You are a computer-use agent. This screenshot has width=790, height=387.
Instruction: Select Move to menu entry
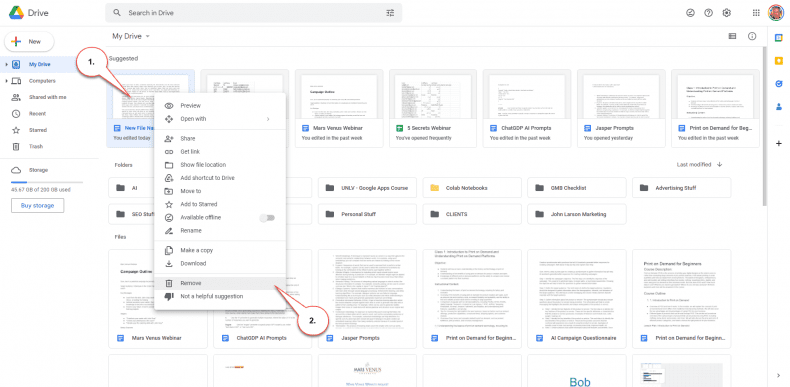click(220, 191)
